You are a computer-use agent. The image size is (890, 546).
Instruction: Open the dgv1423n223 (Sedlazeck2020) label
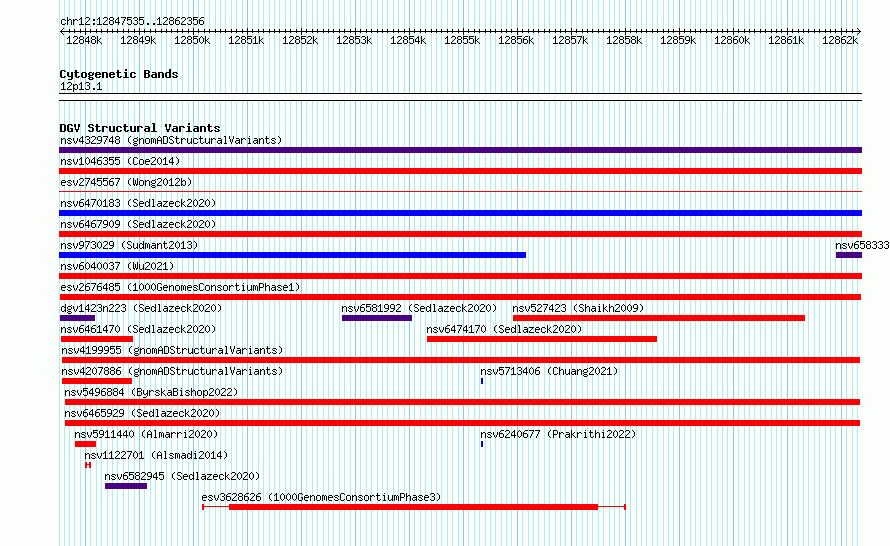coord(141,308)
